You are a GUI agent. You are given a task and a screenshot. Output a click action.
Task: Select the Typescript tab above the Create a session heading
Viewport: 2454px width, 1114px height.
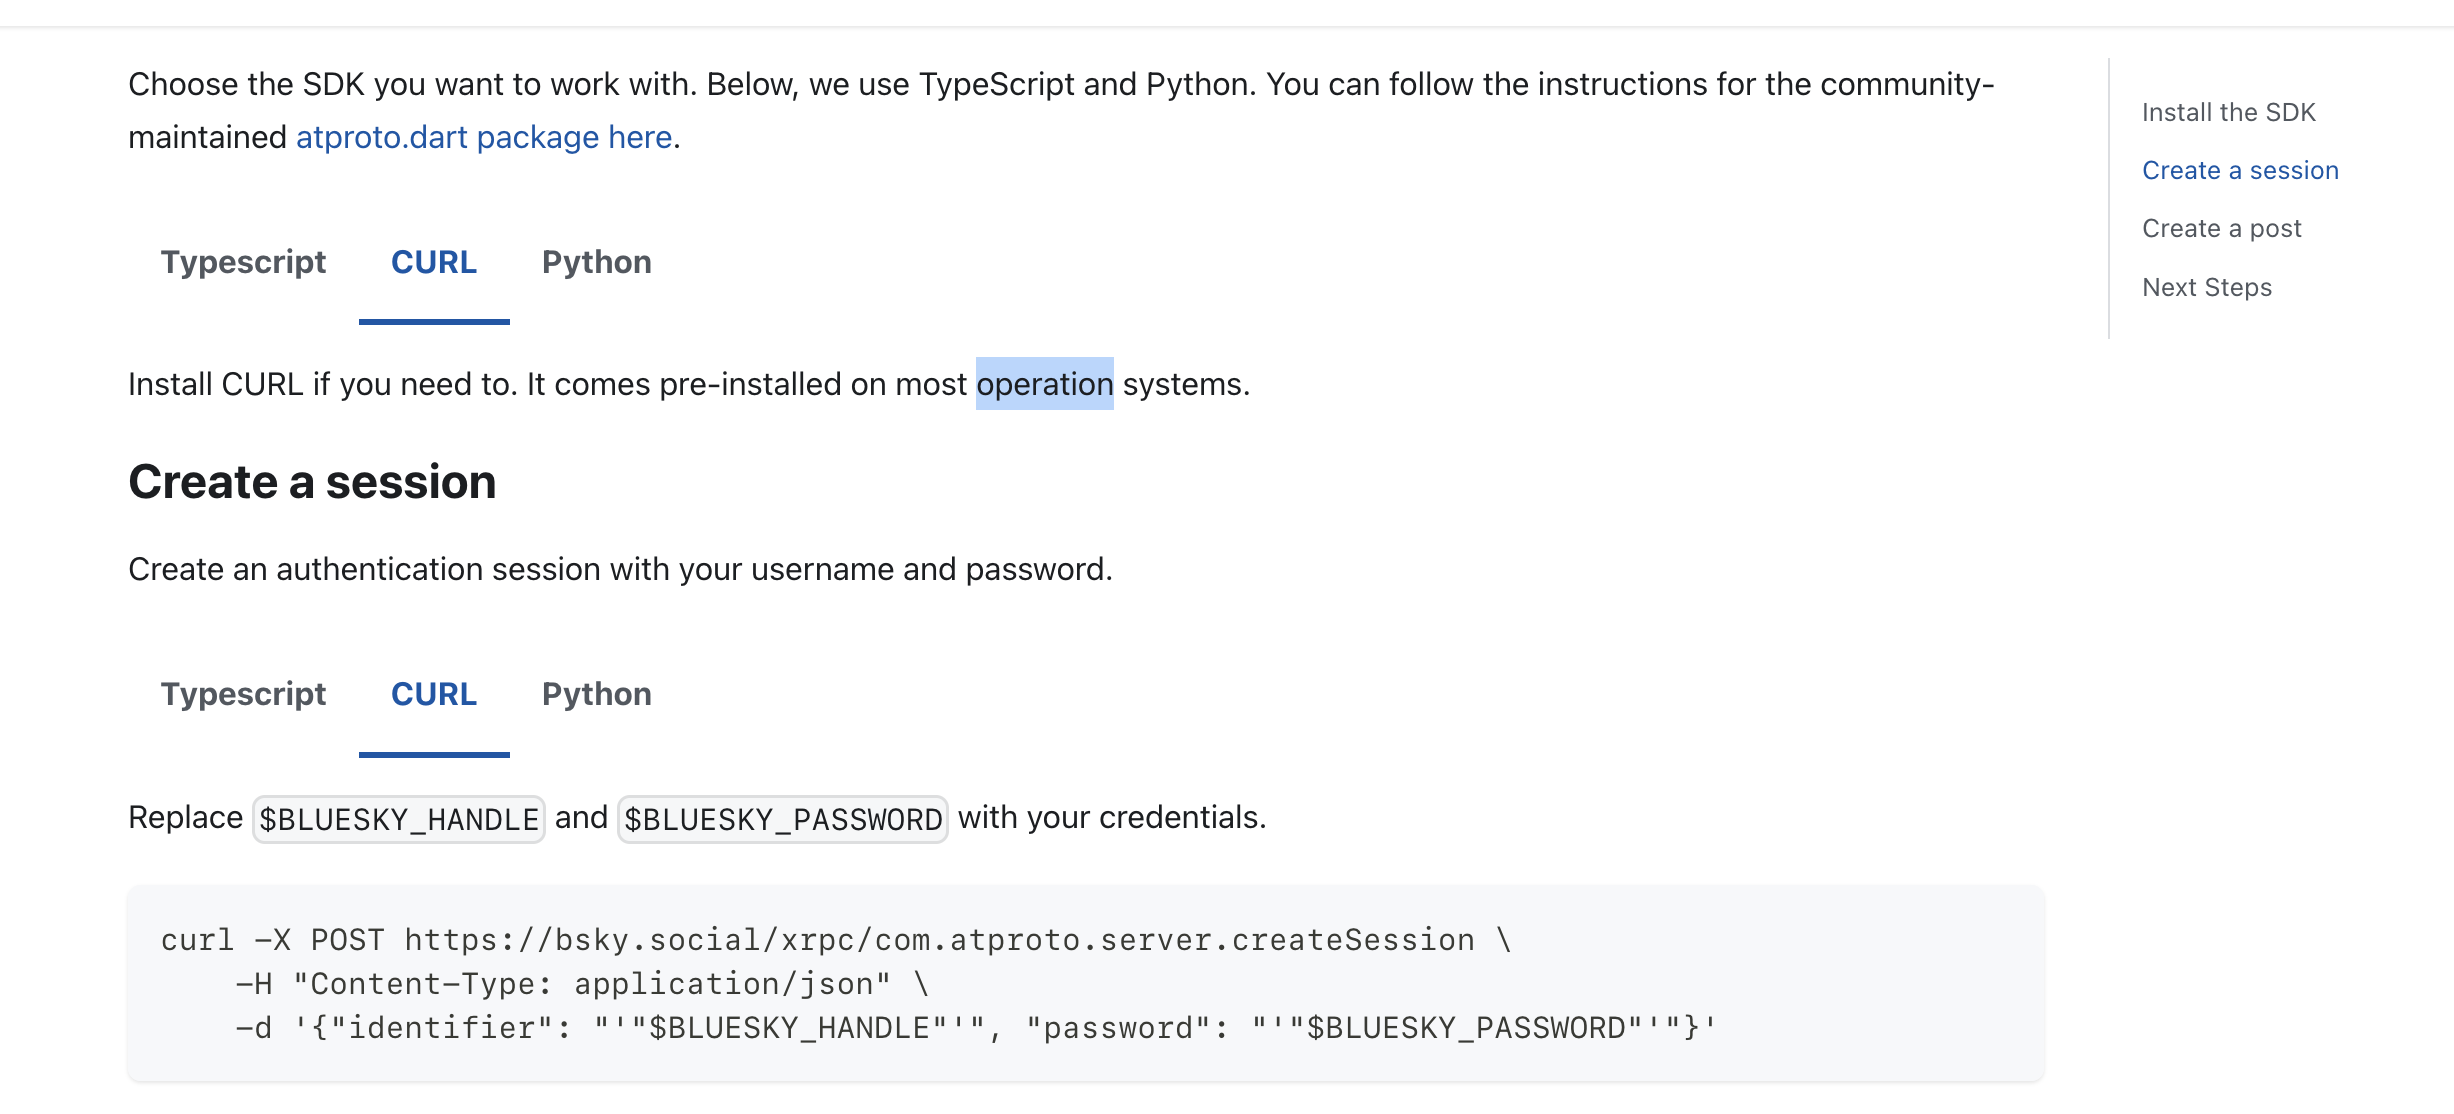(243, 262)
